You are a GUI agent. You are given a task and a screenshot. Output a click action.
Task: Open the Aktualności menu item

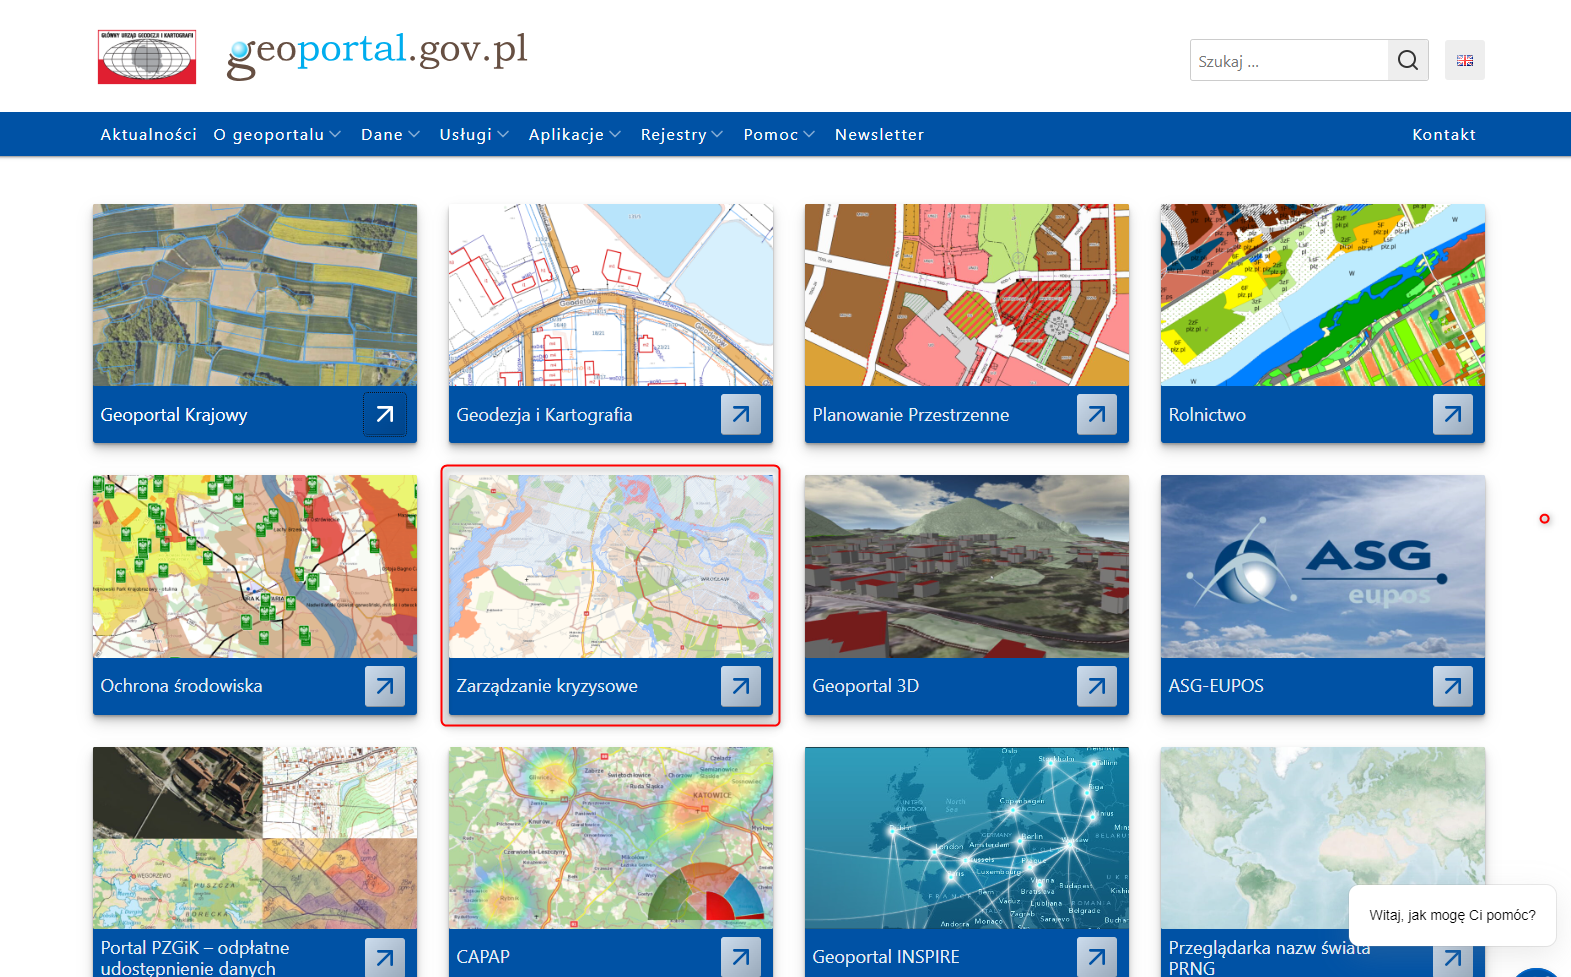(x=149, y=134)
